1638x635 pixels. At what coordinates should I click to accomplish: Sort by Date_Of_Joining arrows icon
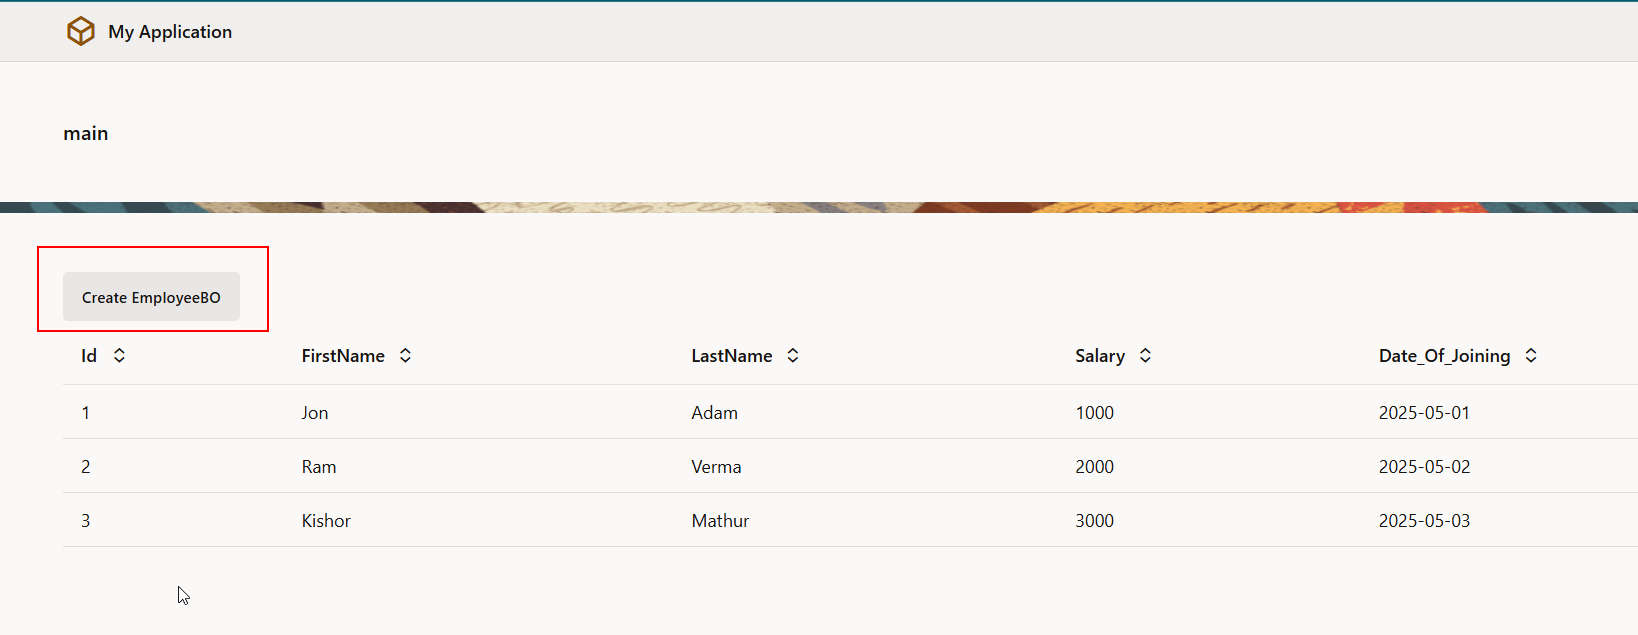tap(1531, 356)
